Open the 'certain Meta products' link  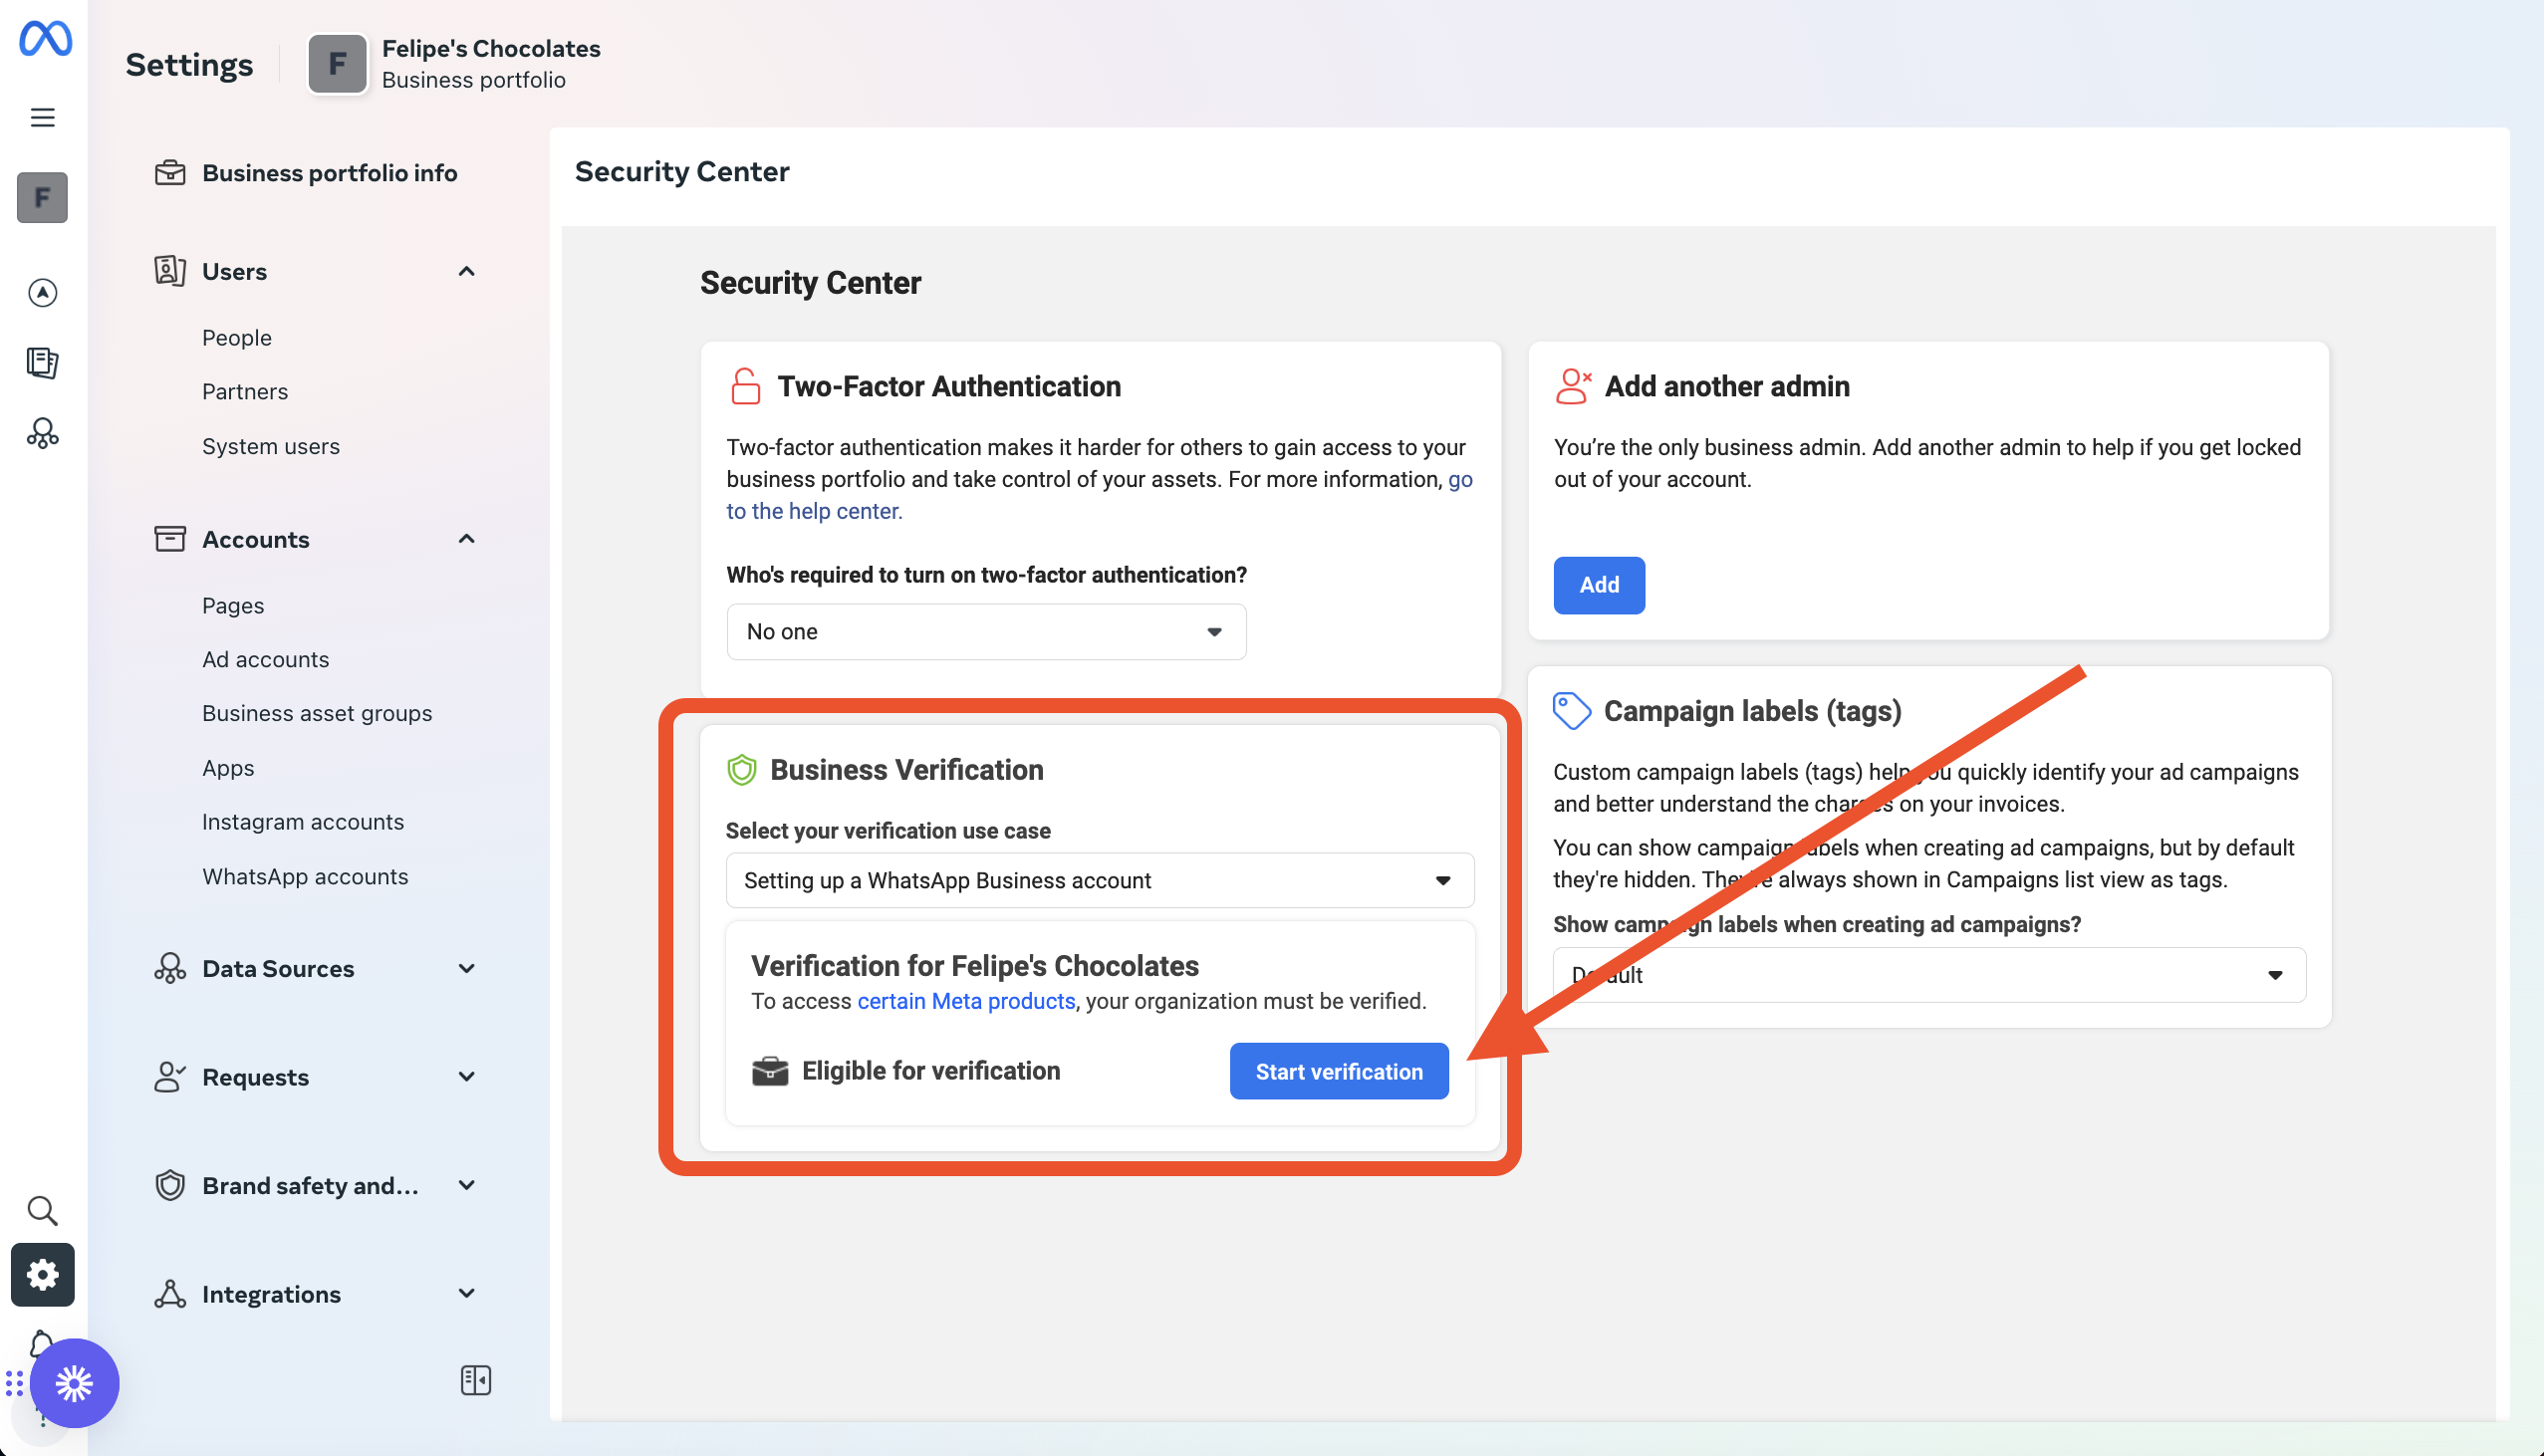point(966,1001)
